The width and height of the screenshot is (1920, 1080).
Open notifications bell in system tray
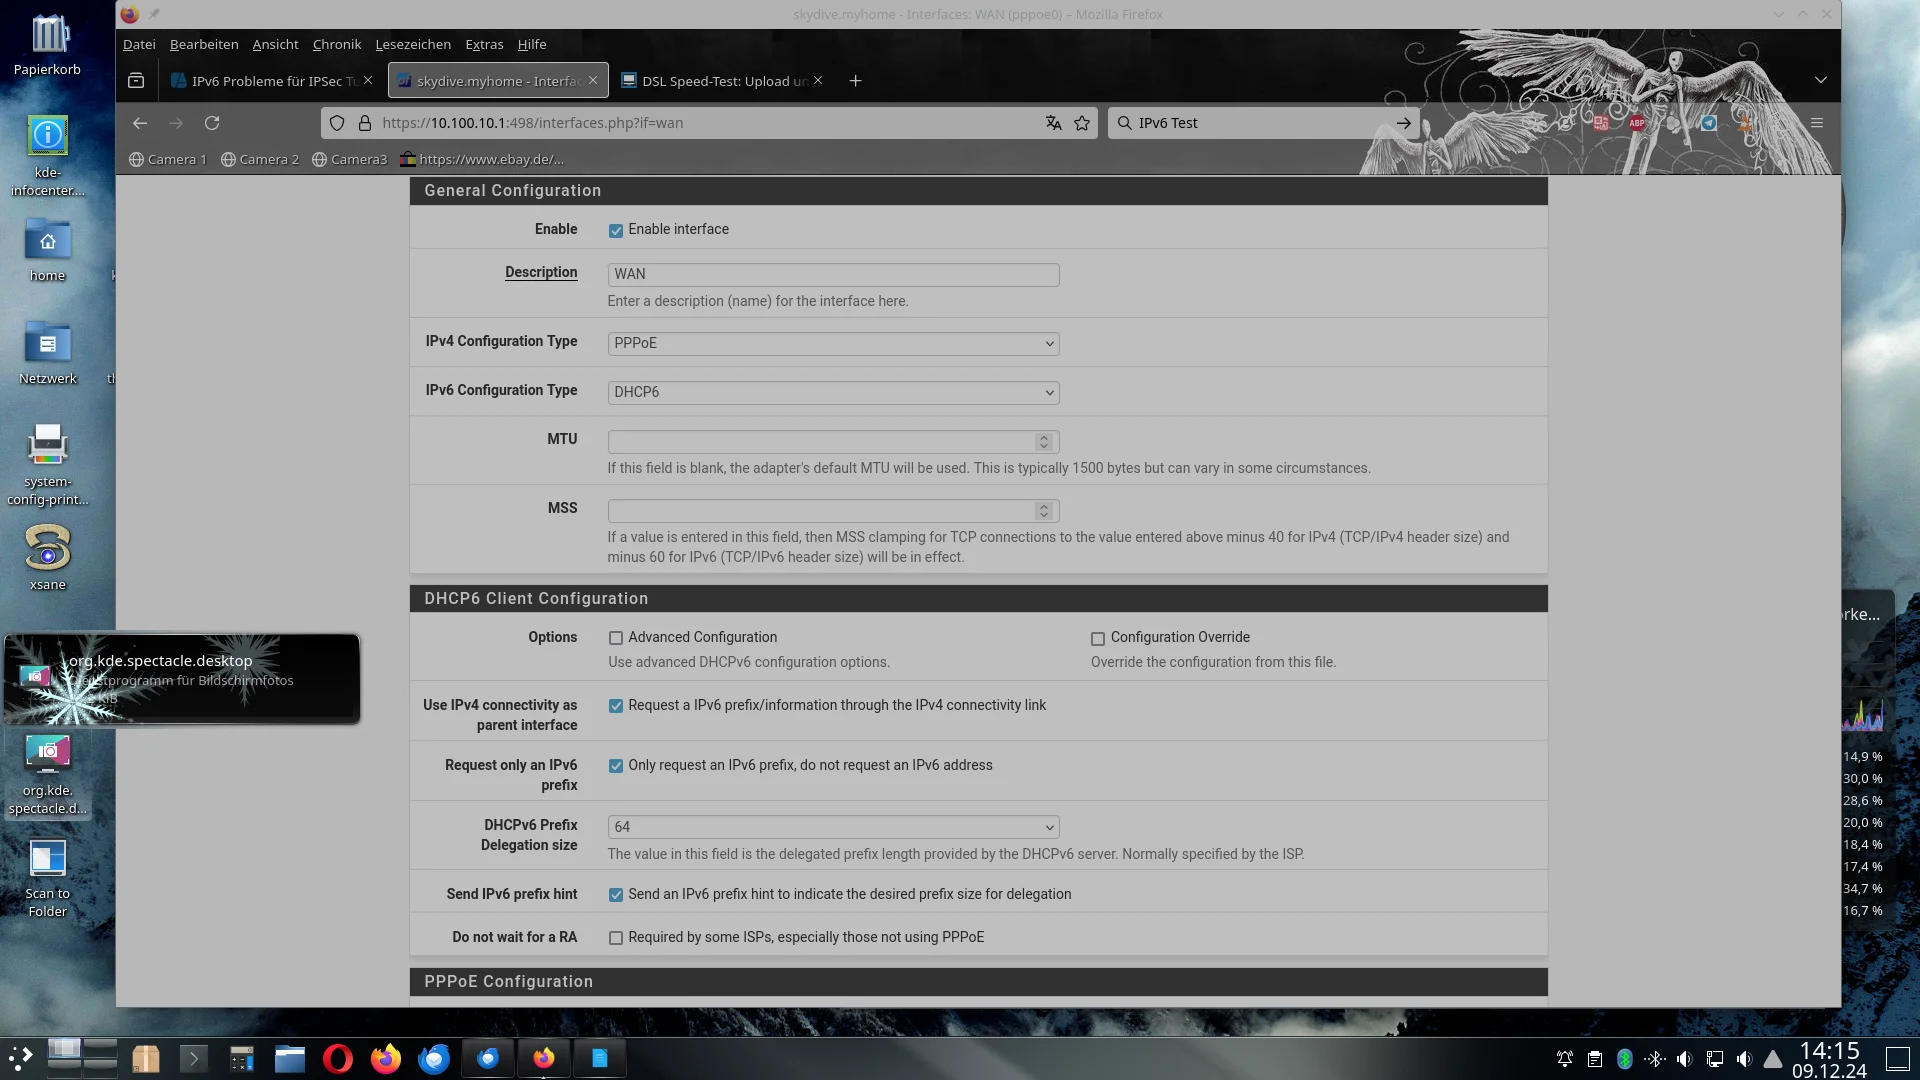coord(1565,1058)
